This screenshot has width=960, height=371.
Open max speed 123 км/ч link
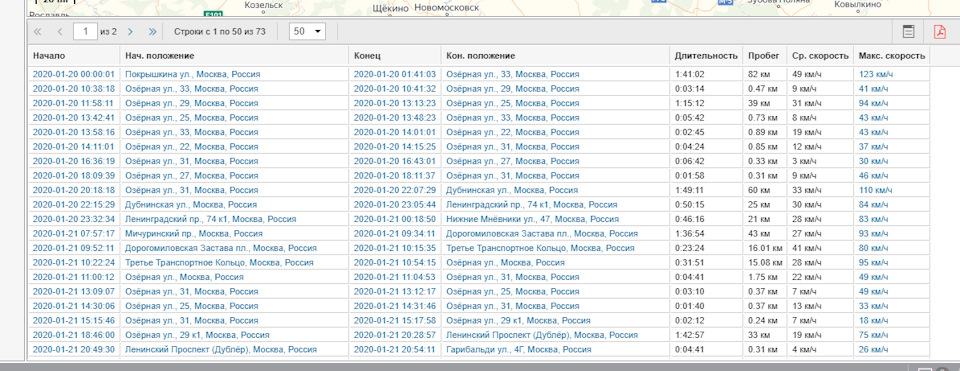[876, 74]
